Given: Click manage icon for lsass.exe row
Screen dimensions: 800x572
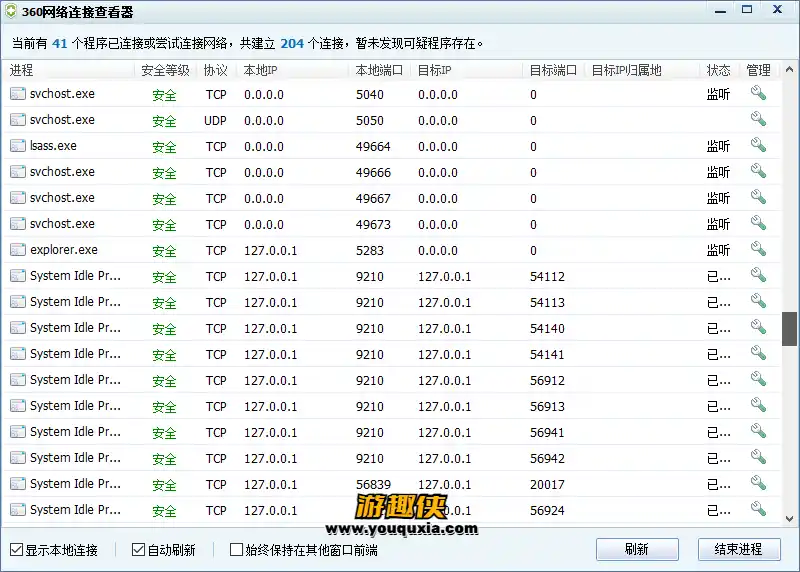Looking at the screenshot, I should 758,145.
